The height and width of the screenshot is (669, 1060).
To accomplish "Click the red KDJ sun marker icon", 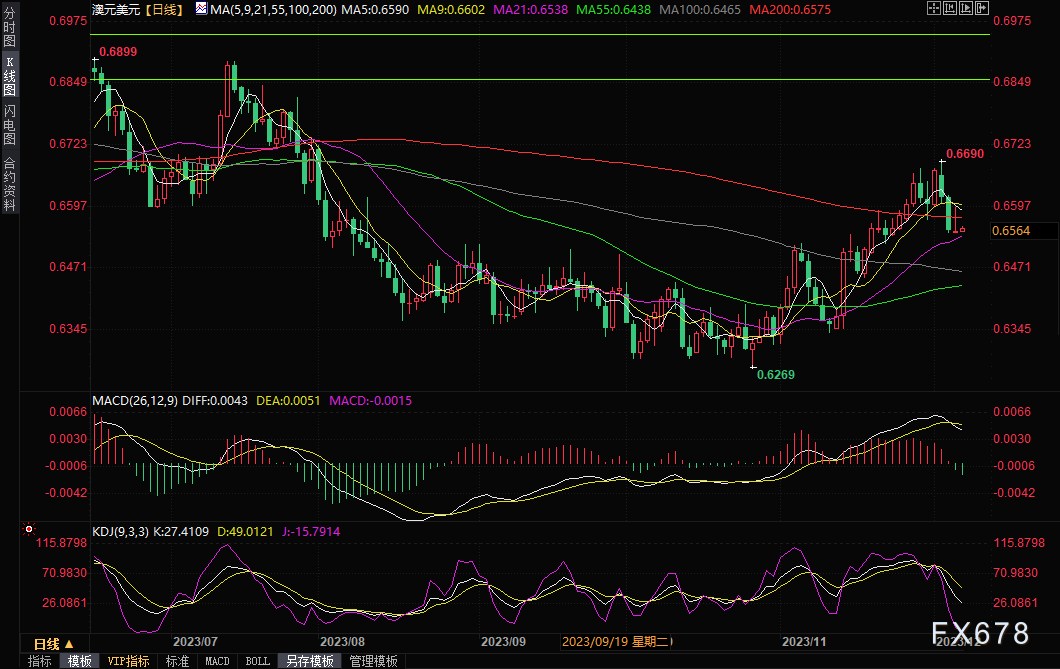I will [x=28, y=529].
